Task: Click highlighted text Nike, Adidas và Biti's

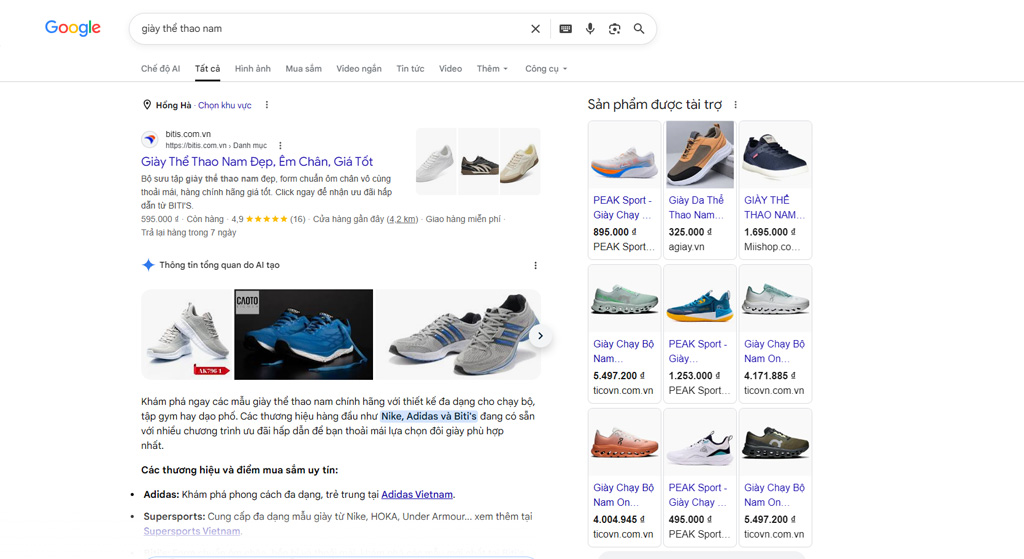Action: pyautogui.click(x=429, y=416)
